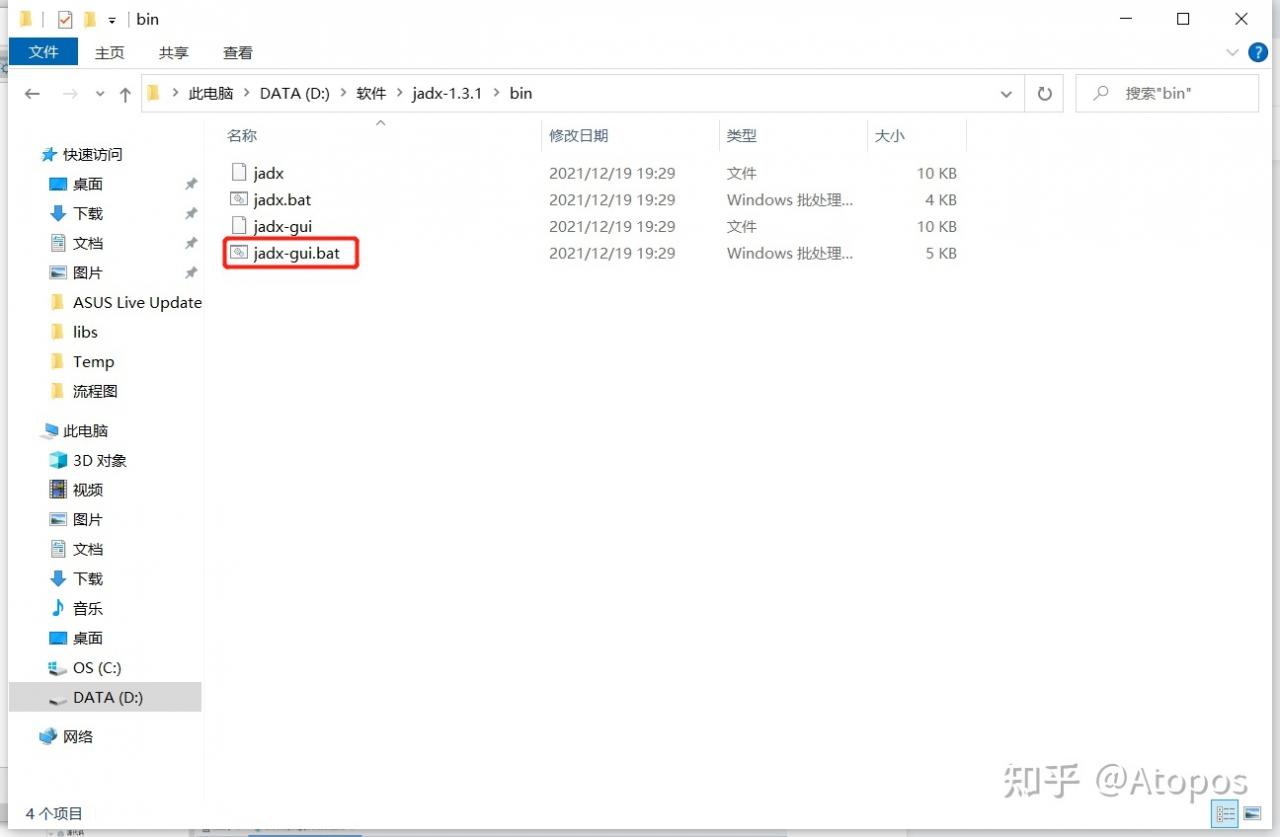Sort by the 名称 column header
This screenshot has height=837, width=1280.
pos(242,135)
